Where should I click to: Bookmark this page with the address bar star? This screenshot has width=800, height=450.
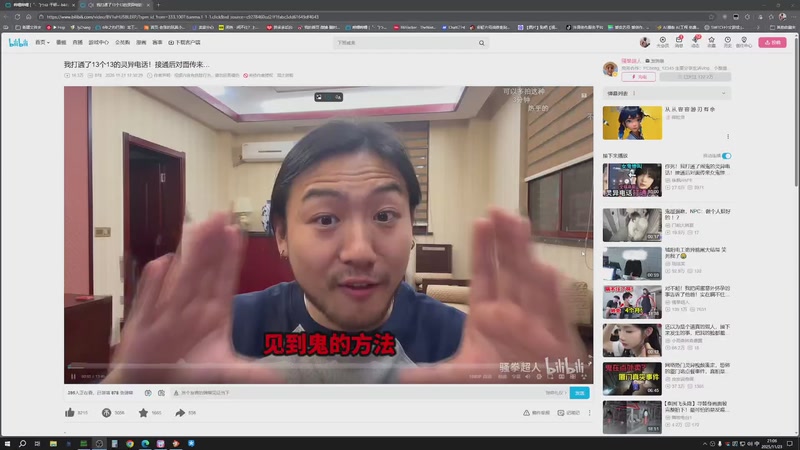[x=711, y=17]
